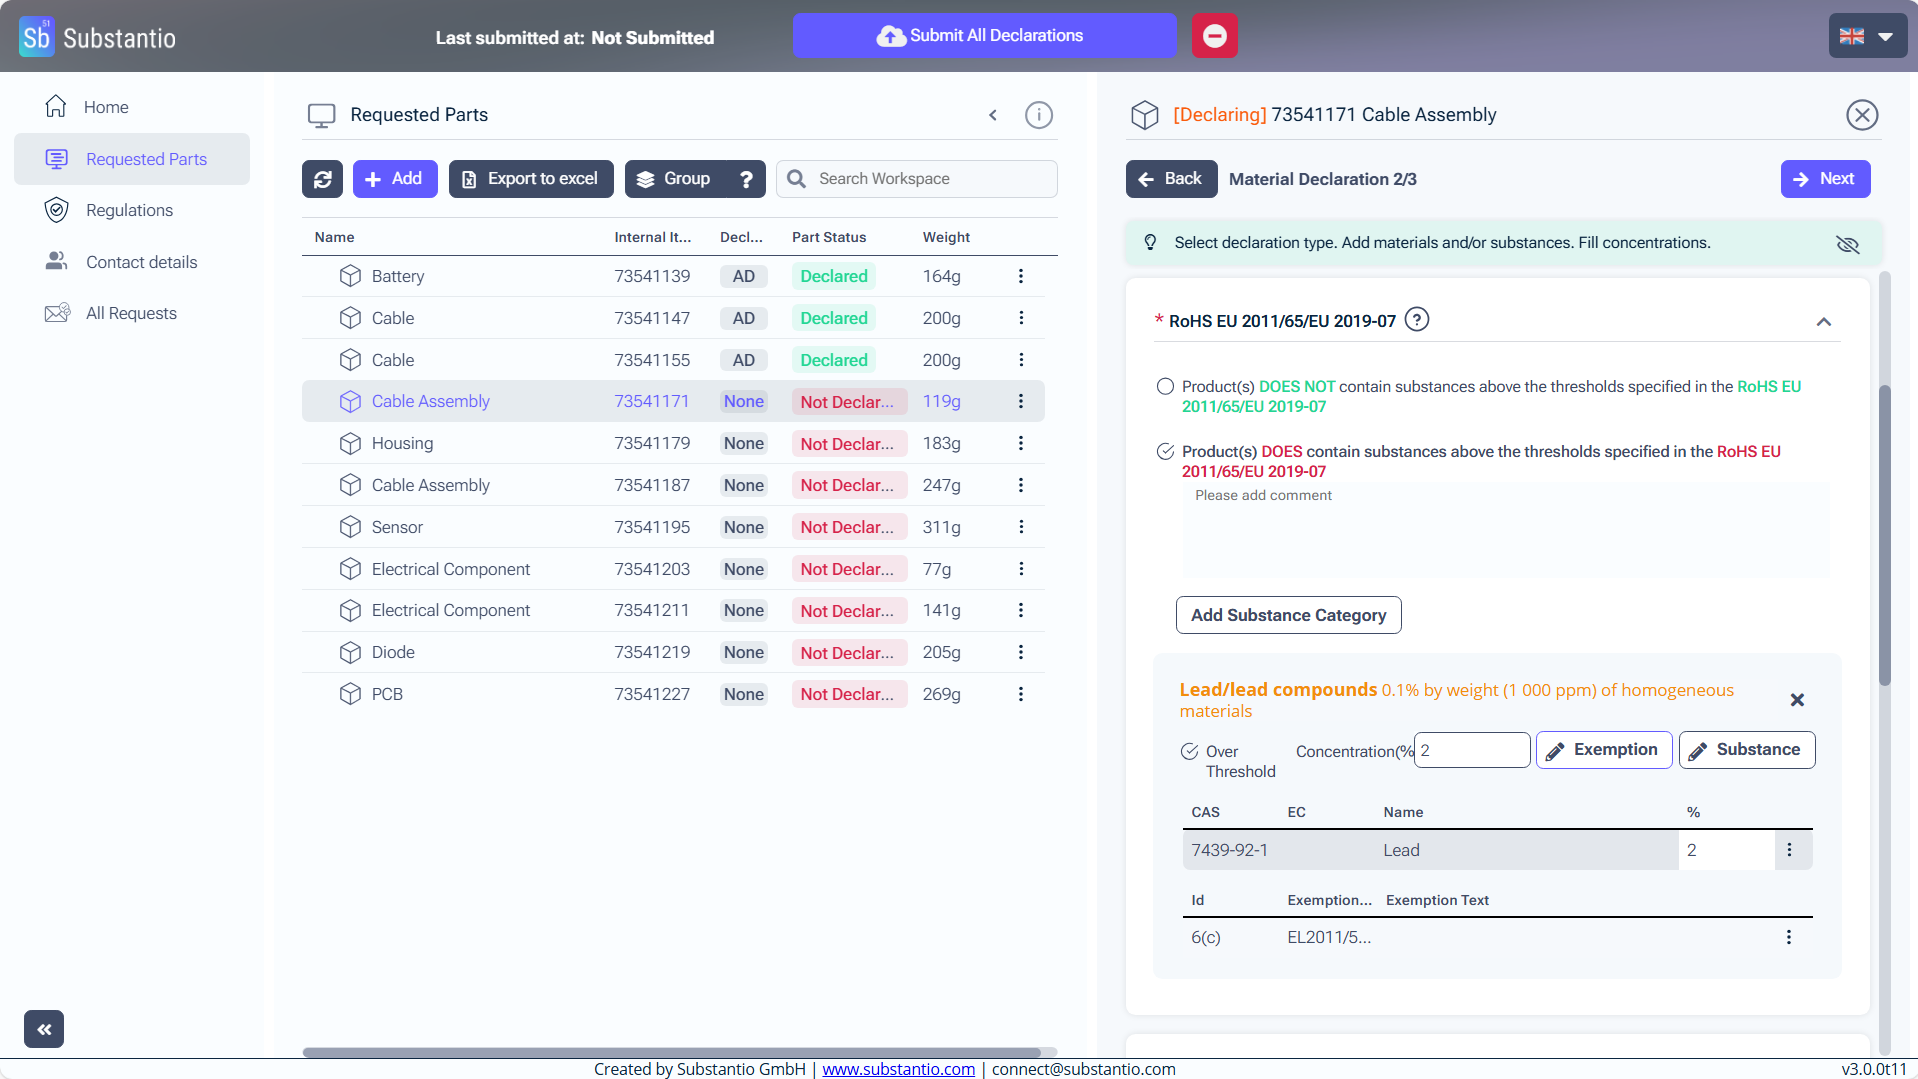The width and height of the screenshot is (1918, 1079).
Task: Collapse sidebar with double-chevron icon
Action: (44, 1029)
